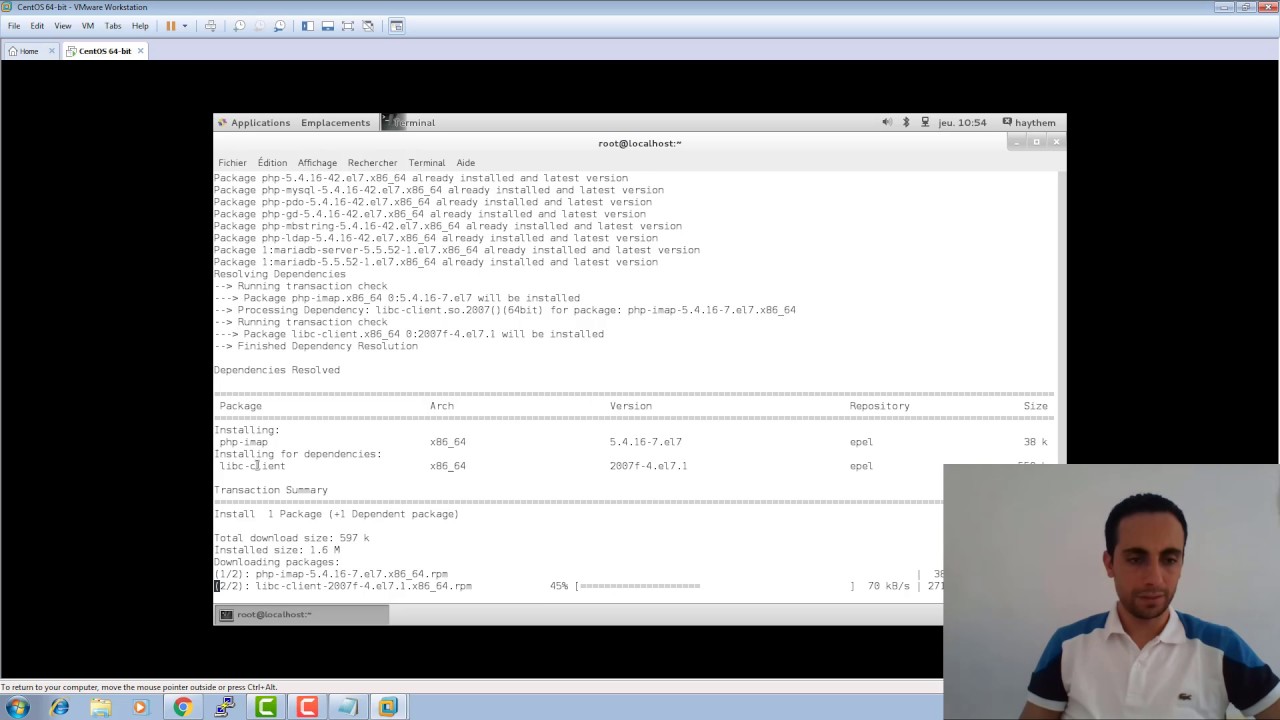Click the console view toolbar icon
This screenshot has width=1280, height=720.
coord(396,26)
